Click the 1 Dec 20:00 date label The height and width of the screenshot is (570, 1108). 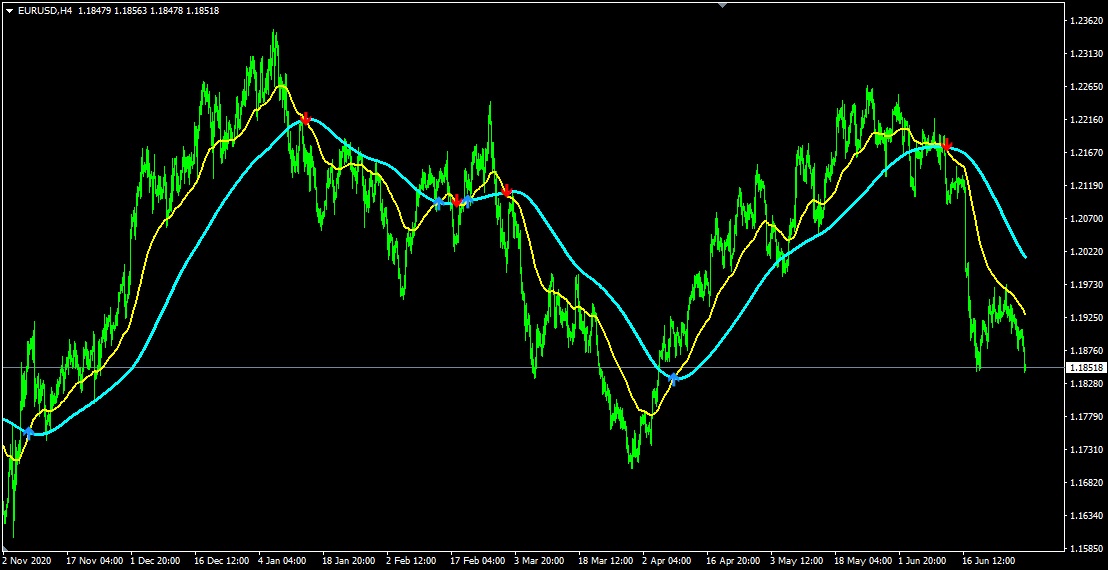point(155,561)
